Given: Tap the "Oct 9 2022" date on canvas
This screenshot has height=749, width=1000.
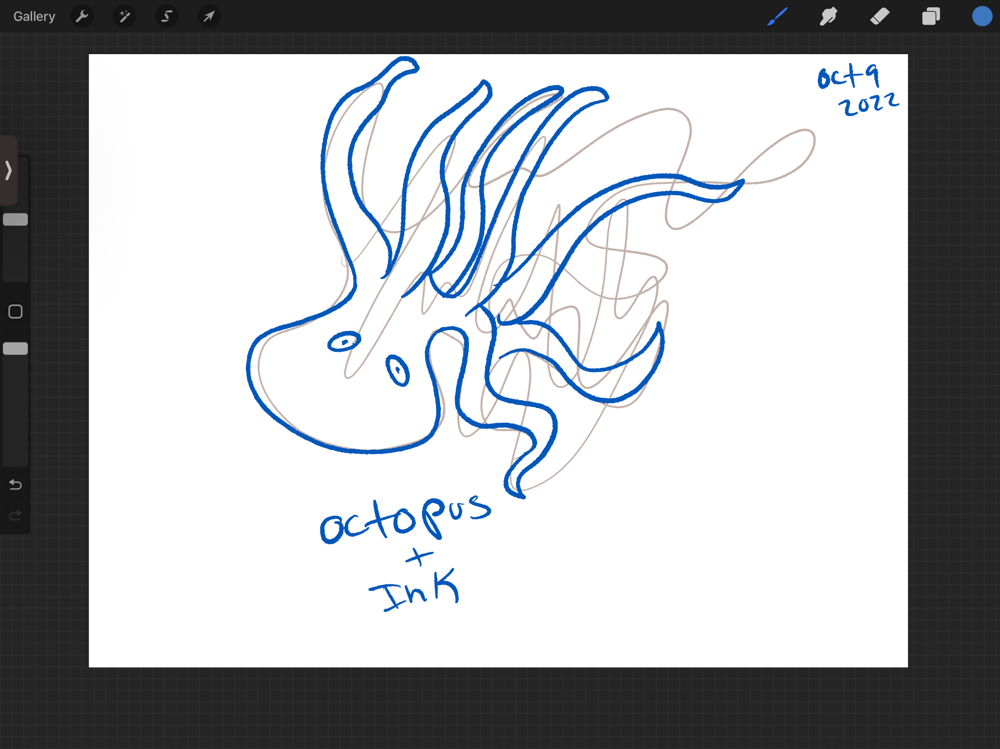Looking at the screenshot, I should click(x=858, y=90).
